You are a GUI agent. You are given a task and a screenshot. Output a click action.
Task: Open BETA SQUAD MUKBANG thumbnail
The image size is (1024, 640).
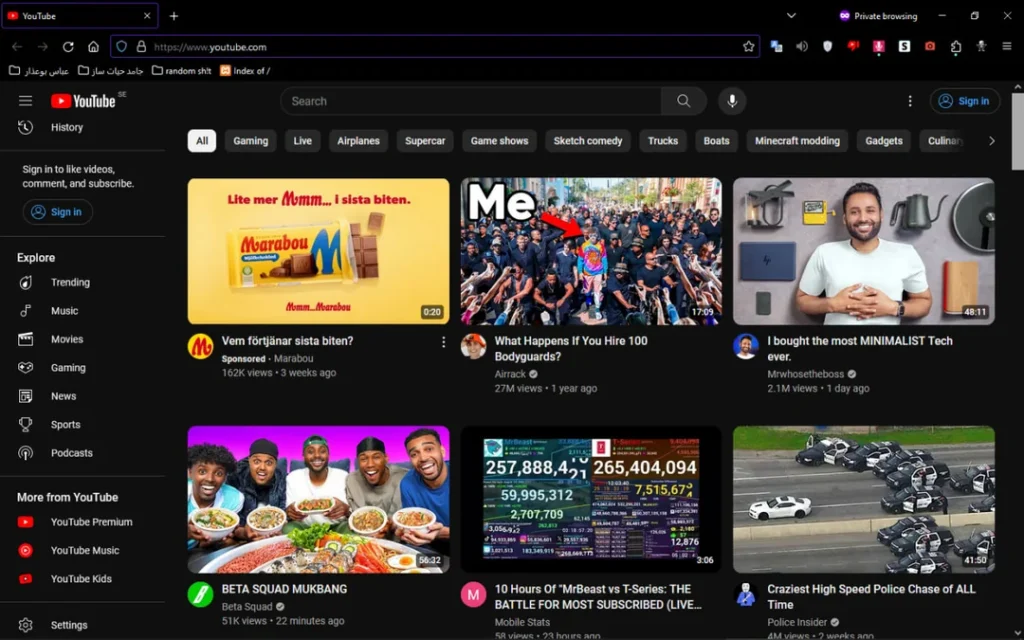click(318, 500)
